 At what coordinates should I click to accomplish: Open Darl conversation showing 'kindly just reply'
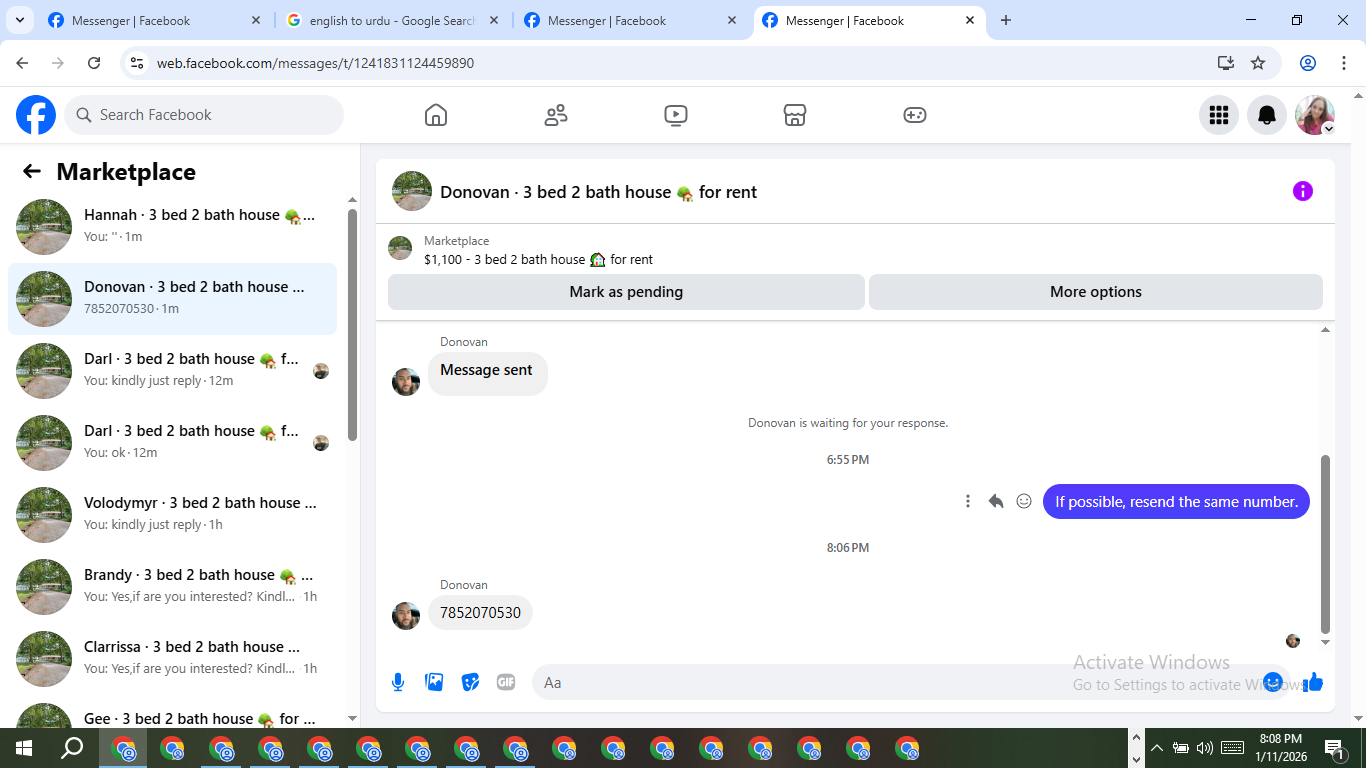[x=172, y=371]
